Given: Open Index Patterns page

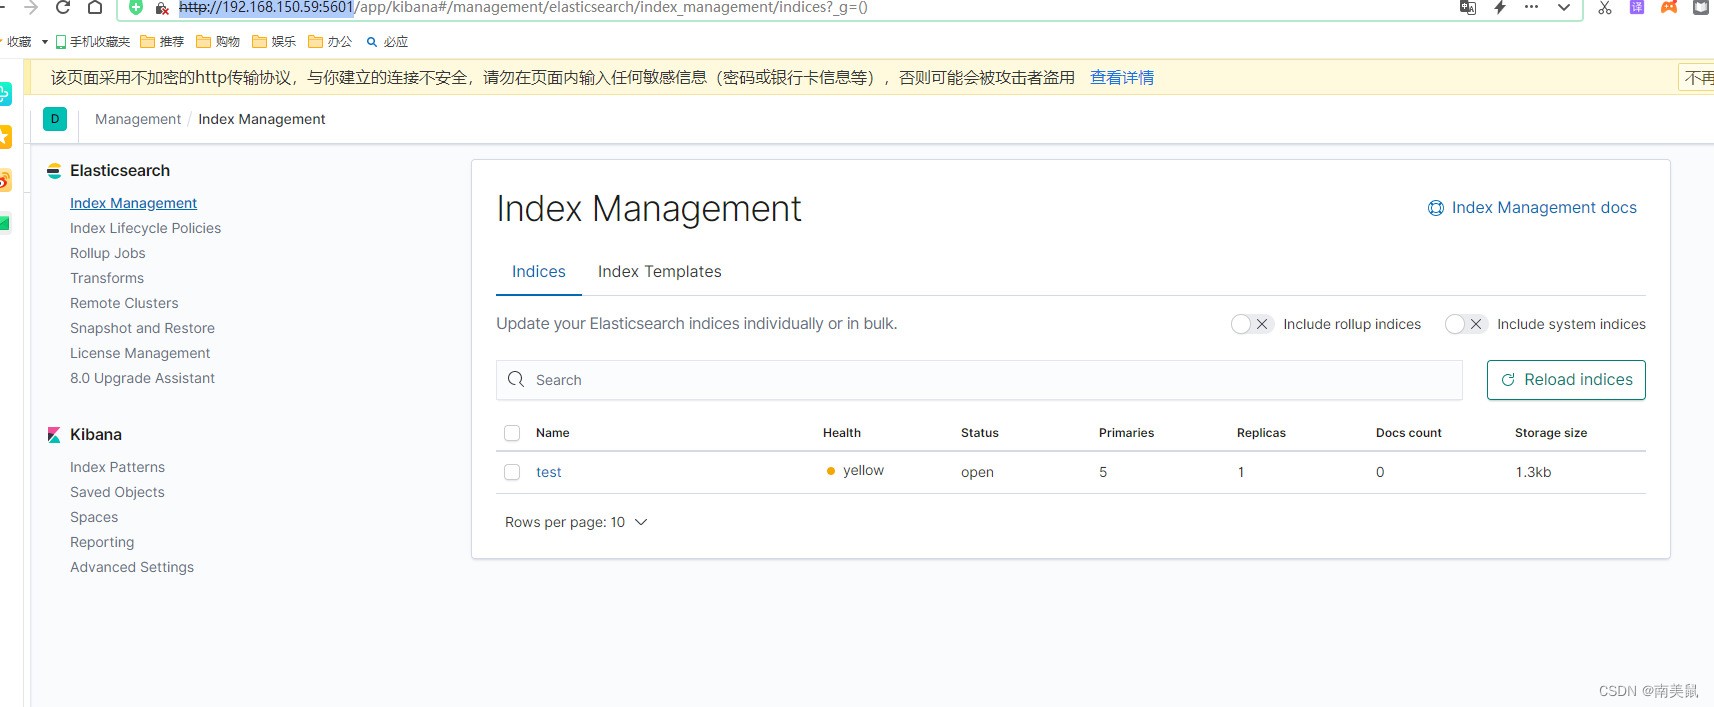Looking at the screenshot, I should point(117,467).
